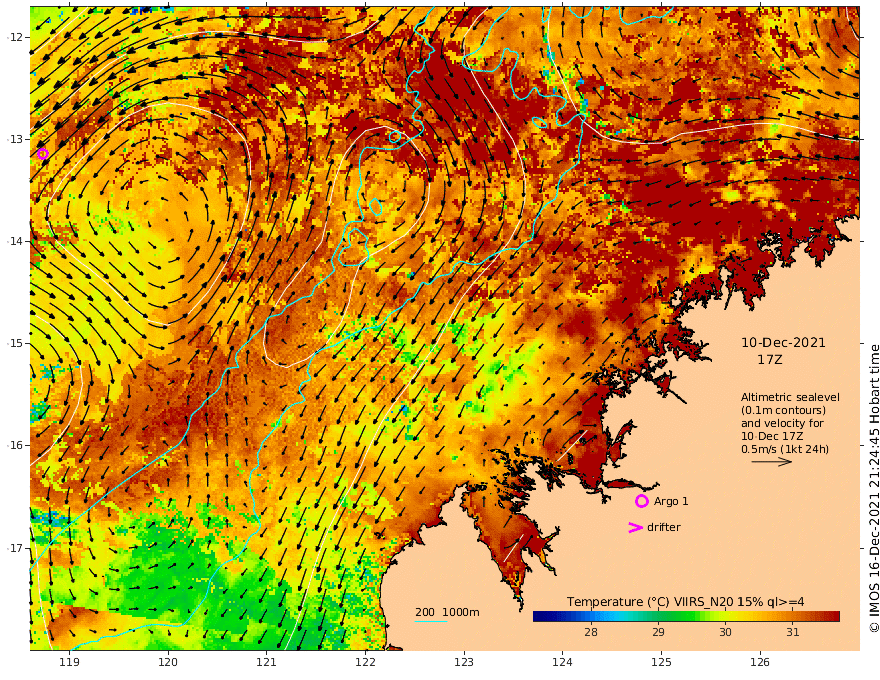Viewport: 880px width, 680px height.
Task: Click the '10-Dec-2021' date label
Action: click(783, 342)
